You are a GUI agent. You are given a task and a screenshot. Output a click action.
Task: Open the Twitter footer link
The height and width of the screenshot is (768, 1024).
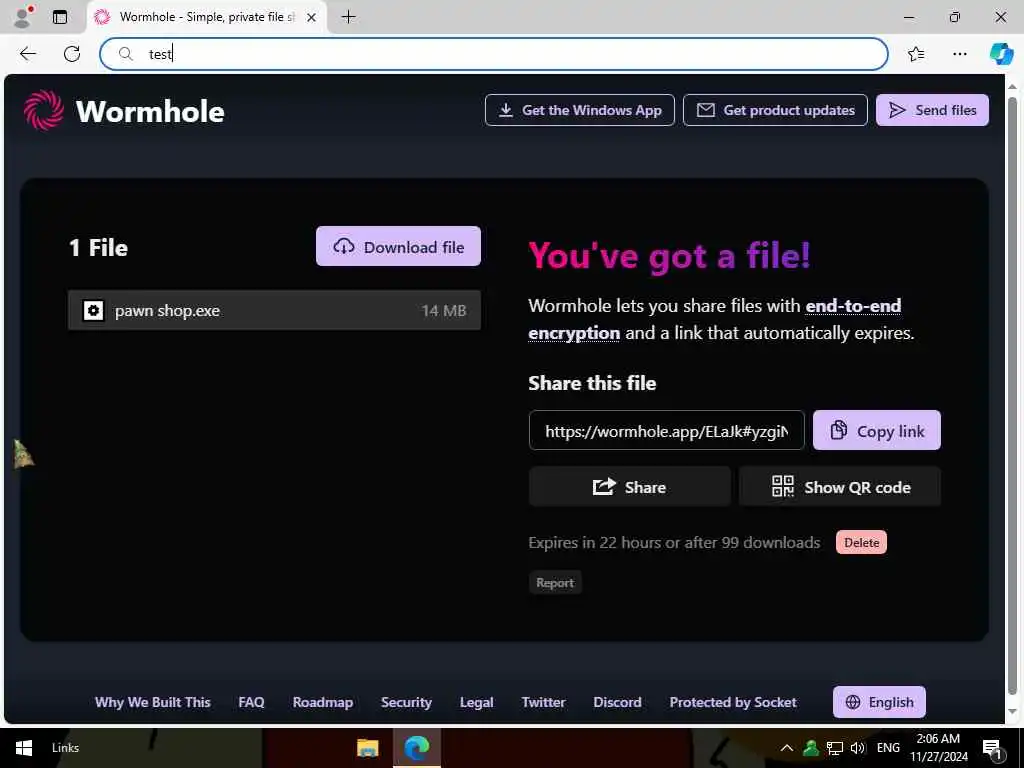pyautogui.click(x=543, y=702)
